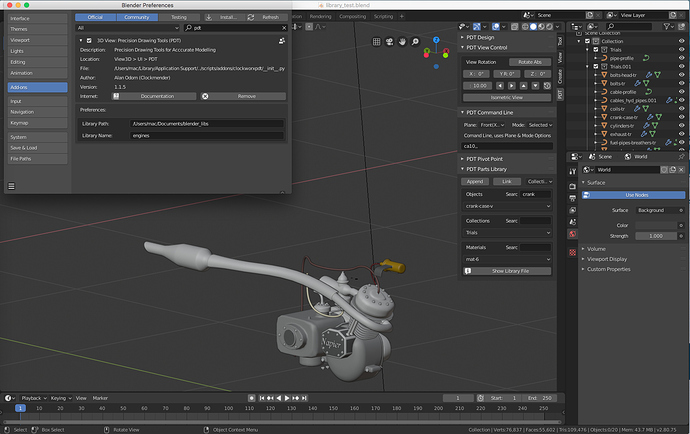Open the Tool properties tab wrench icon

tap(573, 172)
